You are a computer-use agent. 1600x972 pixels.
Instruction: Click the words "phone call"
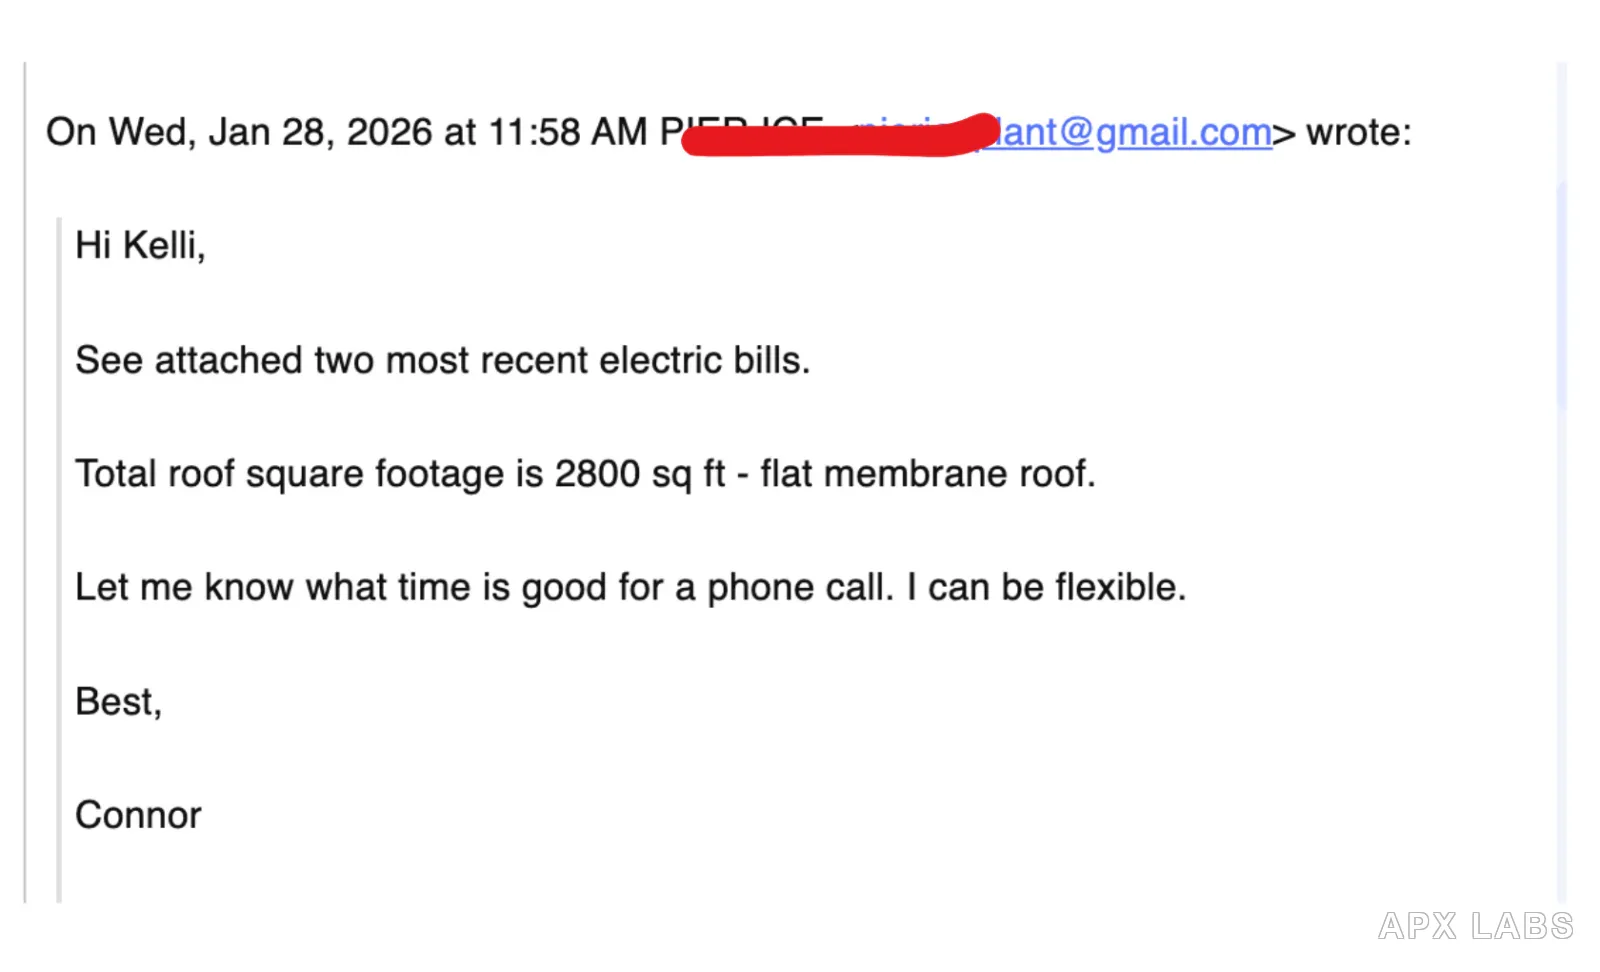(799, 587)
